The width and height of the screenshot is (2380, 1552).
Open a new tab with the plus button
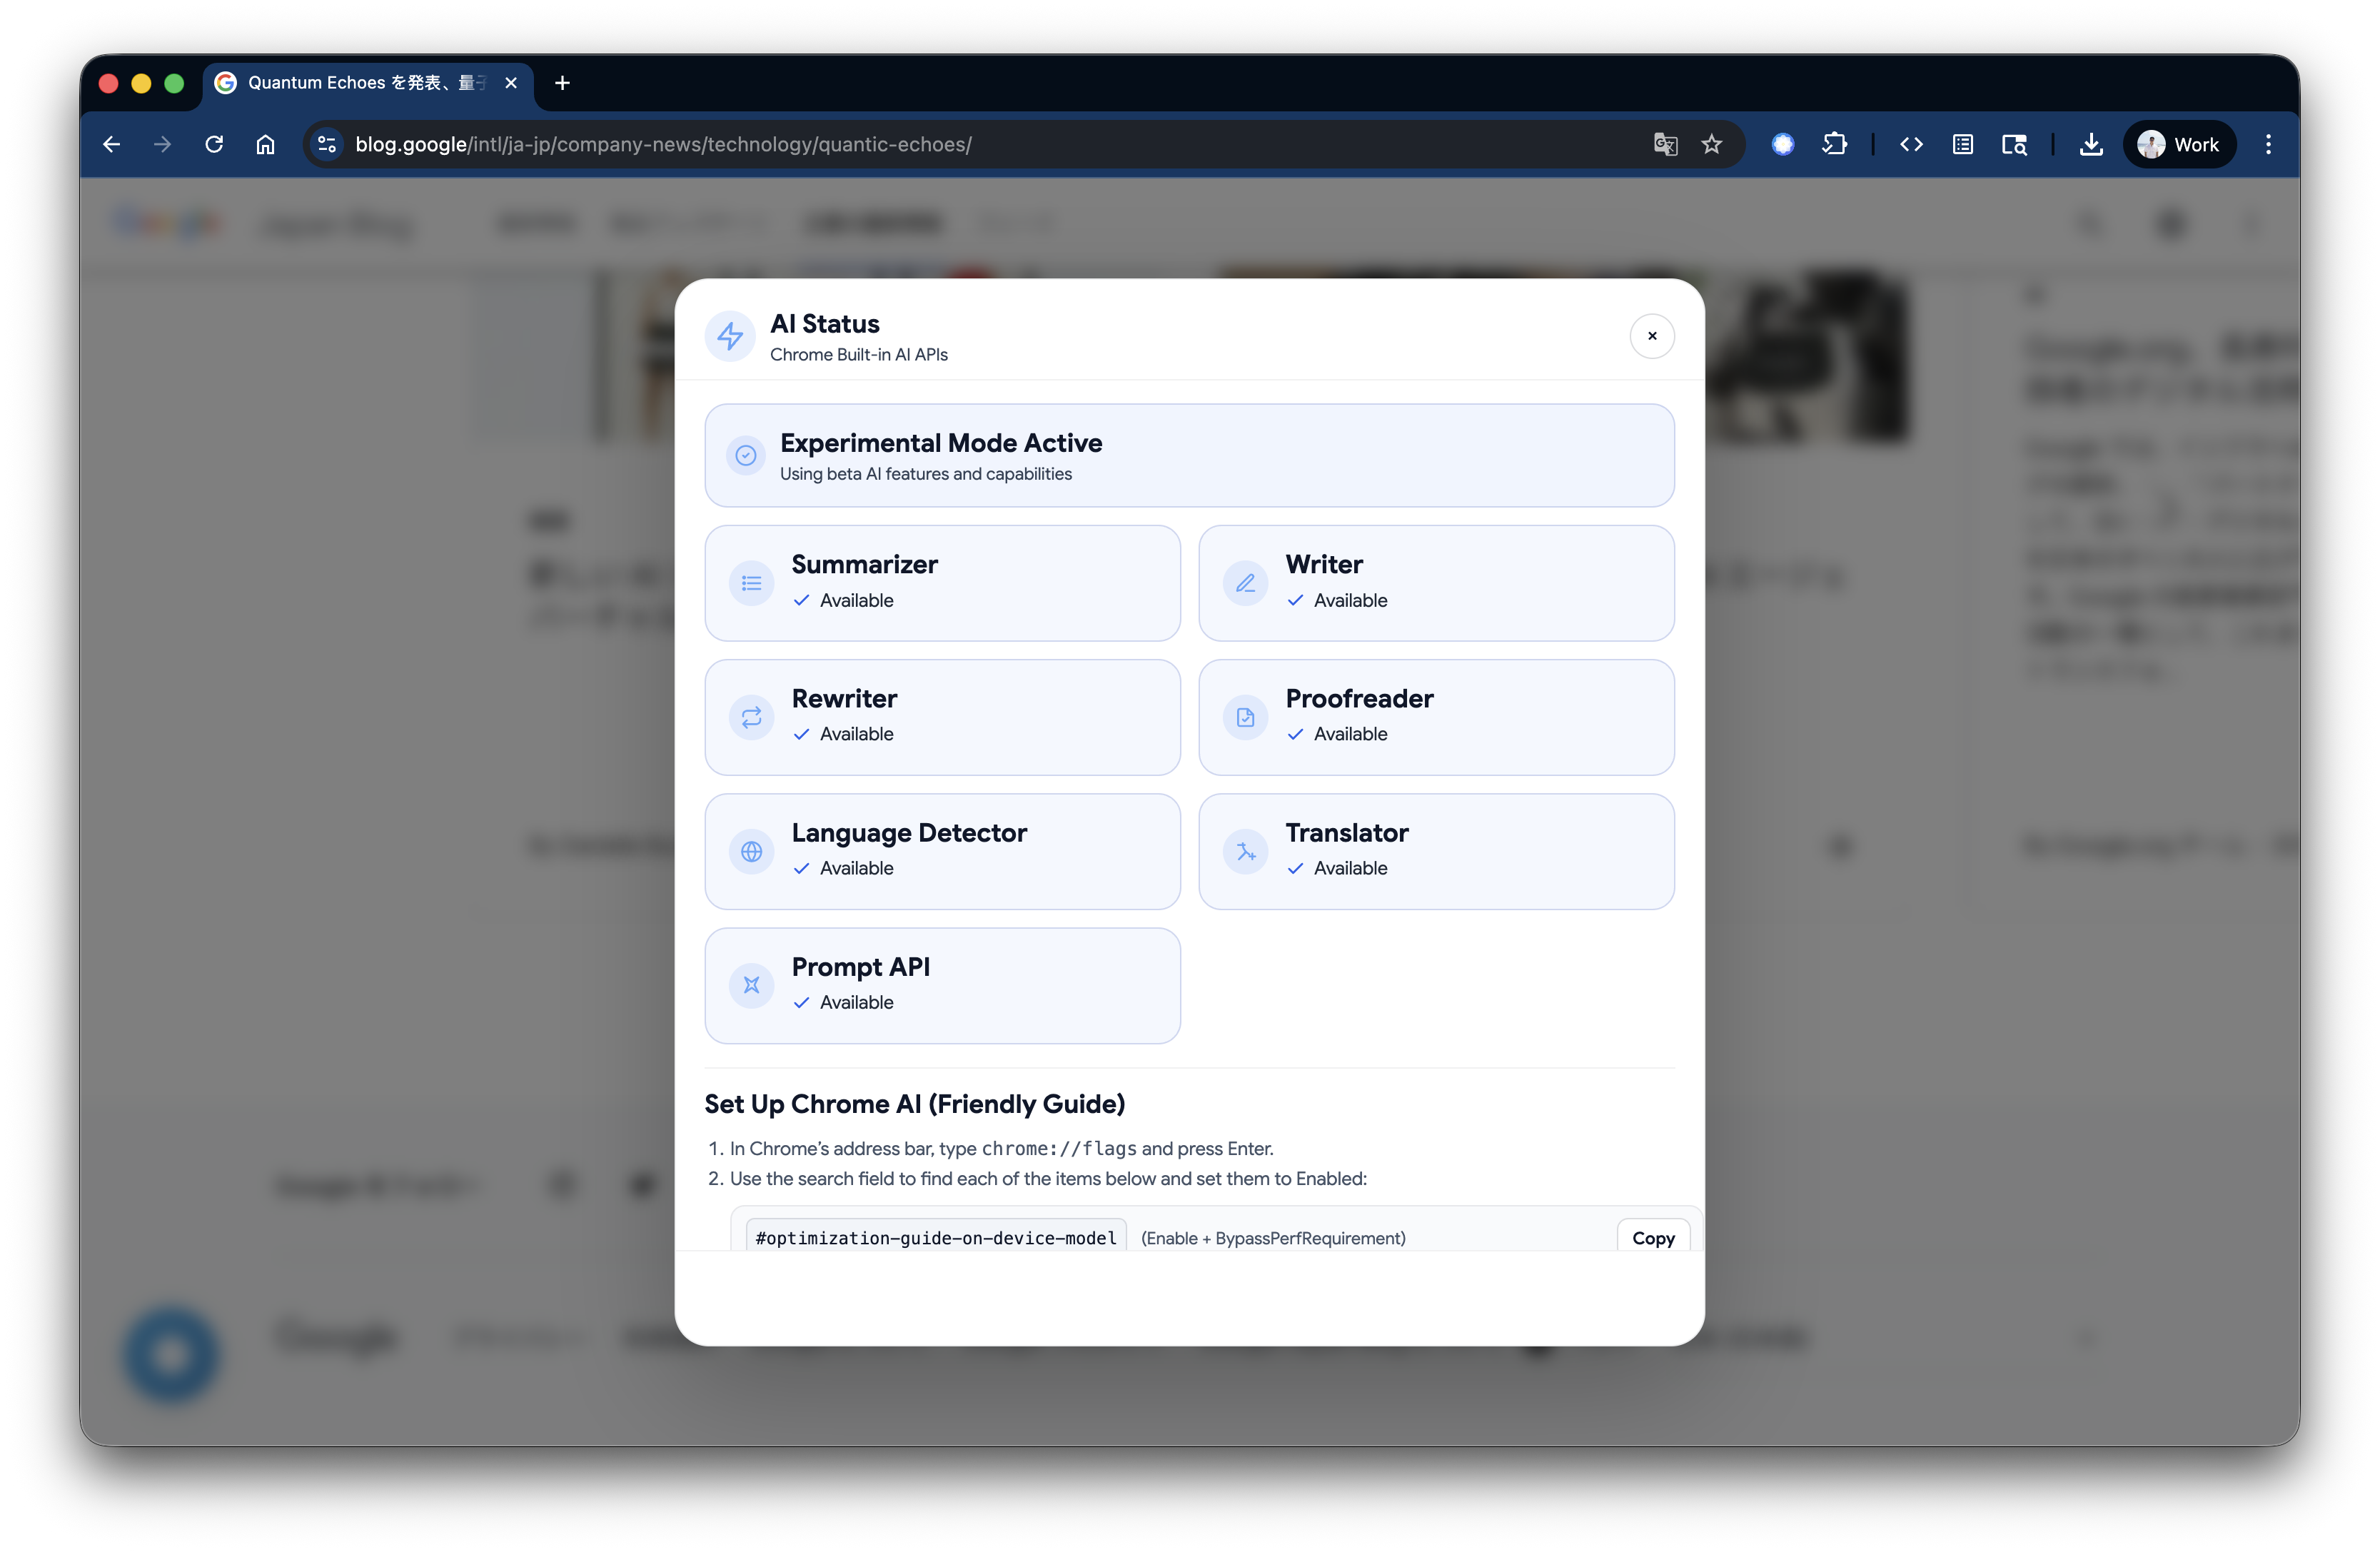(562, 83)
